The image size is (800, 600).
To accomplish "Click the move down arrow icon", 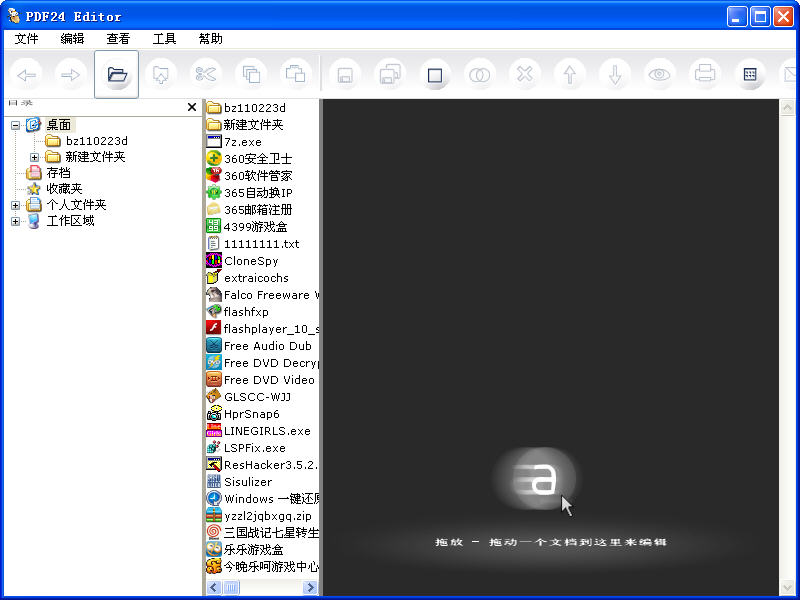I will (615, 74).
